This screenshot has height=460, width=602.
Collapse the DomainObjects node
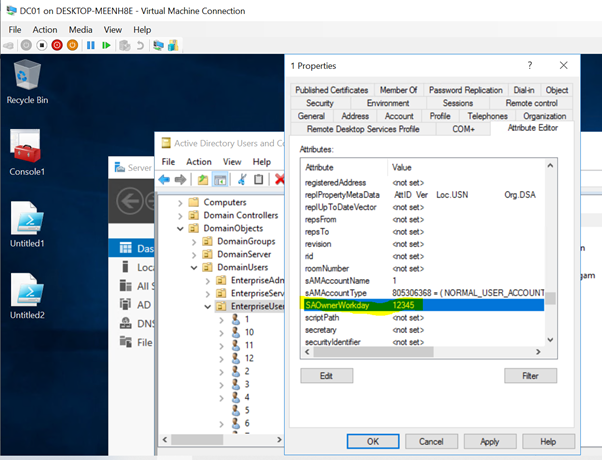[x=180, y=229]
